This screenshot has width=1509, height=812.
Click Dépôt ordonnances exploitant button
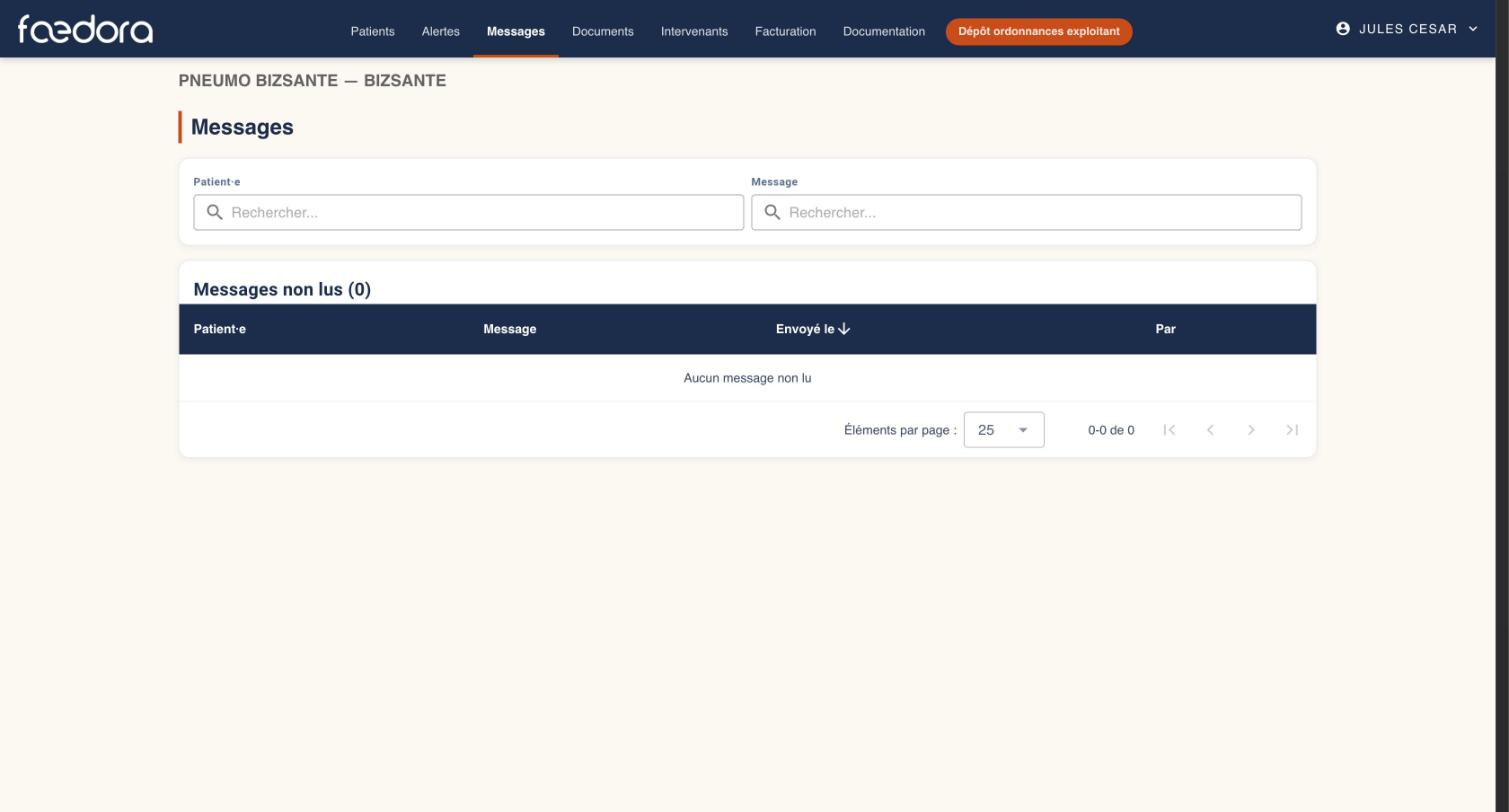[1039, 31]
